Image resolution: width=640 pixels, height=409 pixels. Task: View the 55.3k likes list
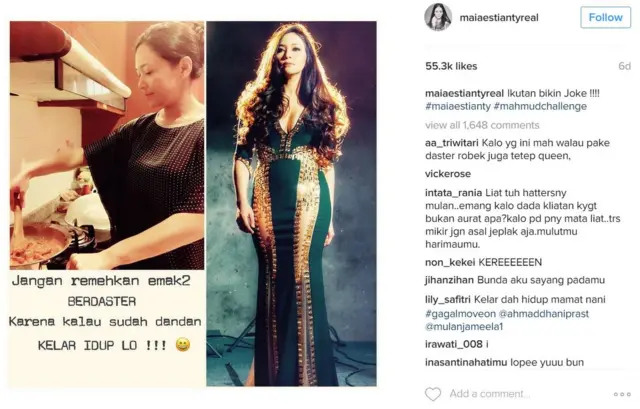pyautogui.click(x=451, y=66)
